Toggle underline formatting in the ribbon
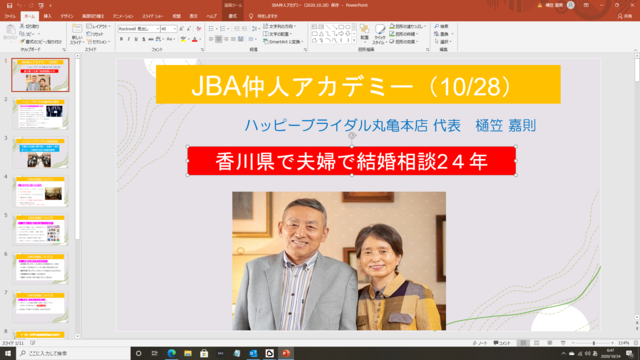 coord(136,39)
